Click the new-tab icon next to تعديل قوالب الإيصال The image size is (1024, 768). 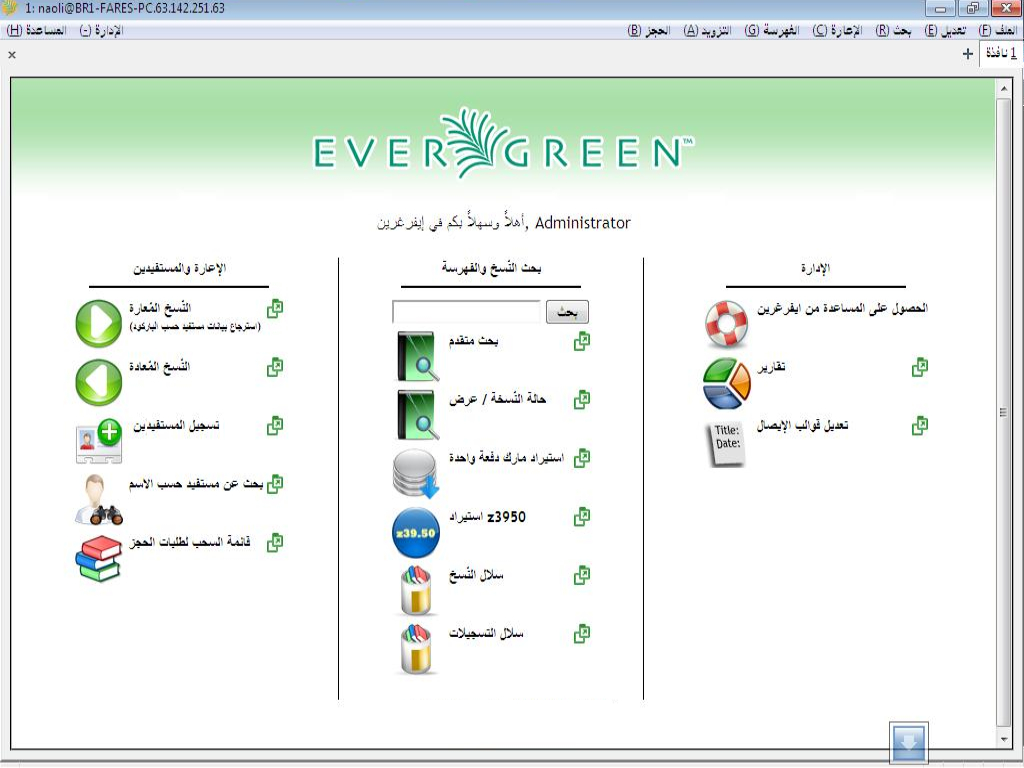tap(920, 426)
